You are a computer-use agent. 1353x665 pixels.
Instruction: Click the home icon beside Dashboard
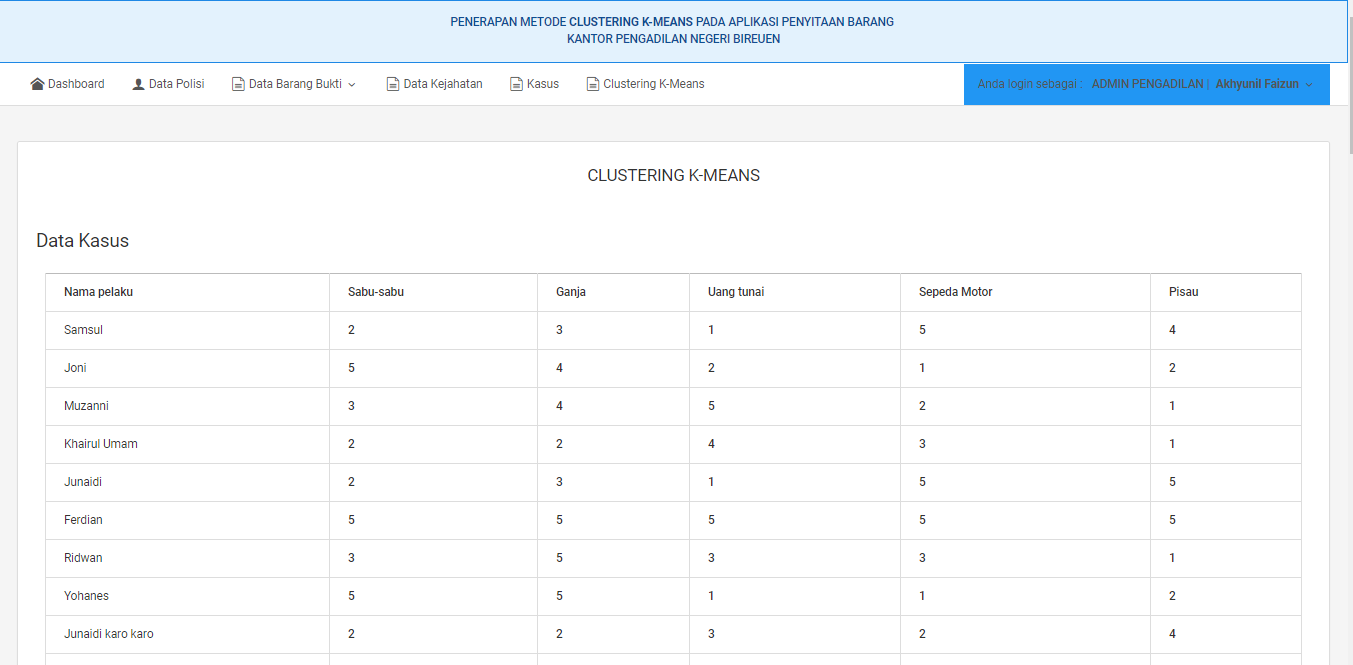tap(38, 84)
